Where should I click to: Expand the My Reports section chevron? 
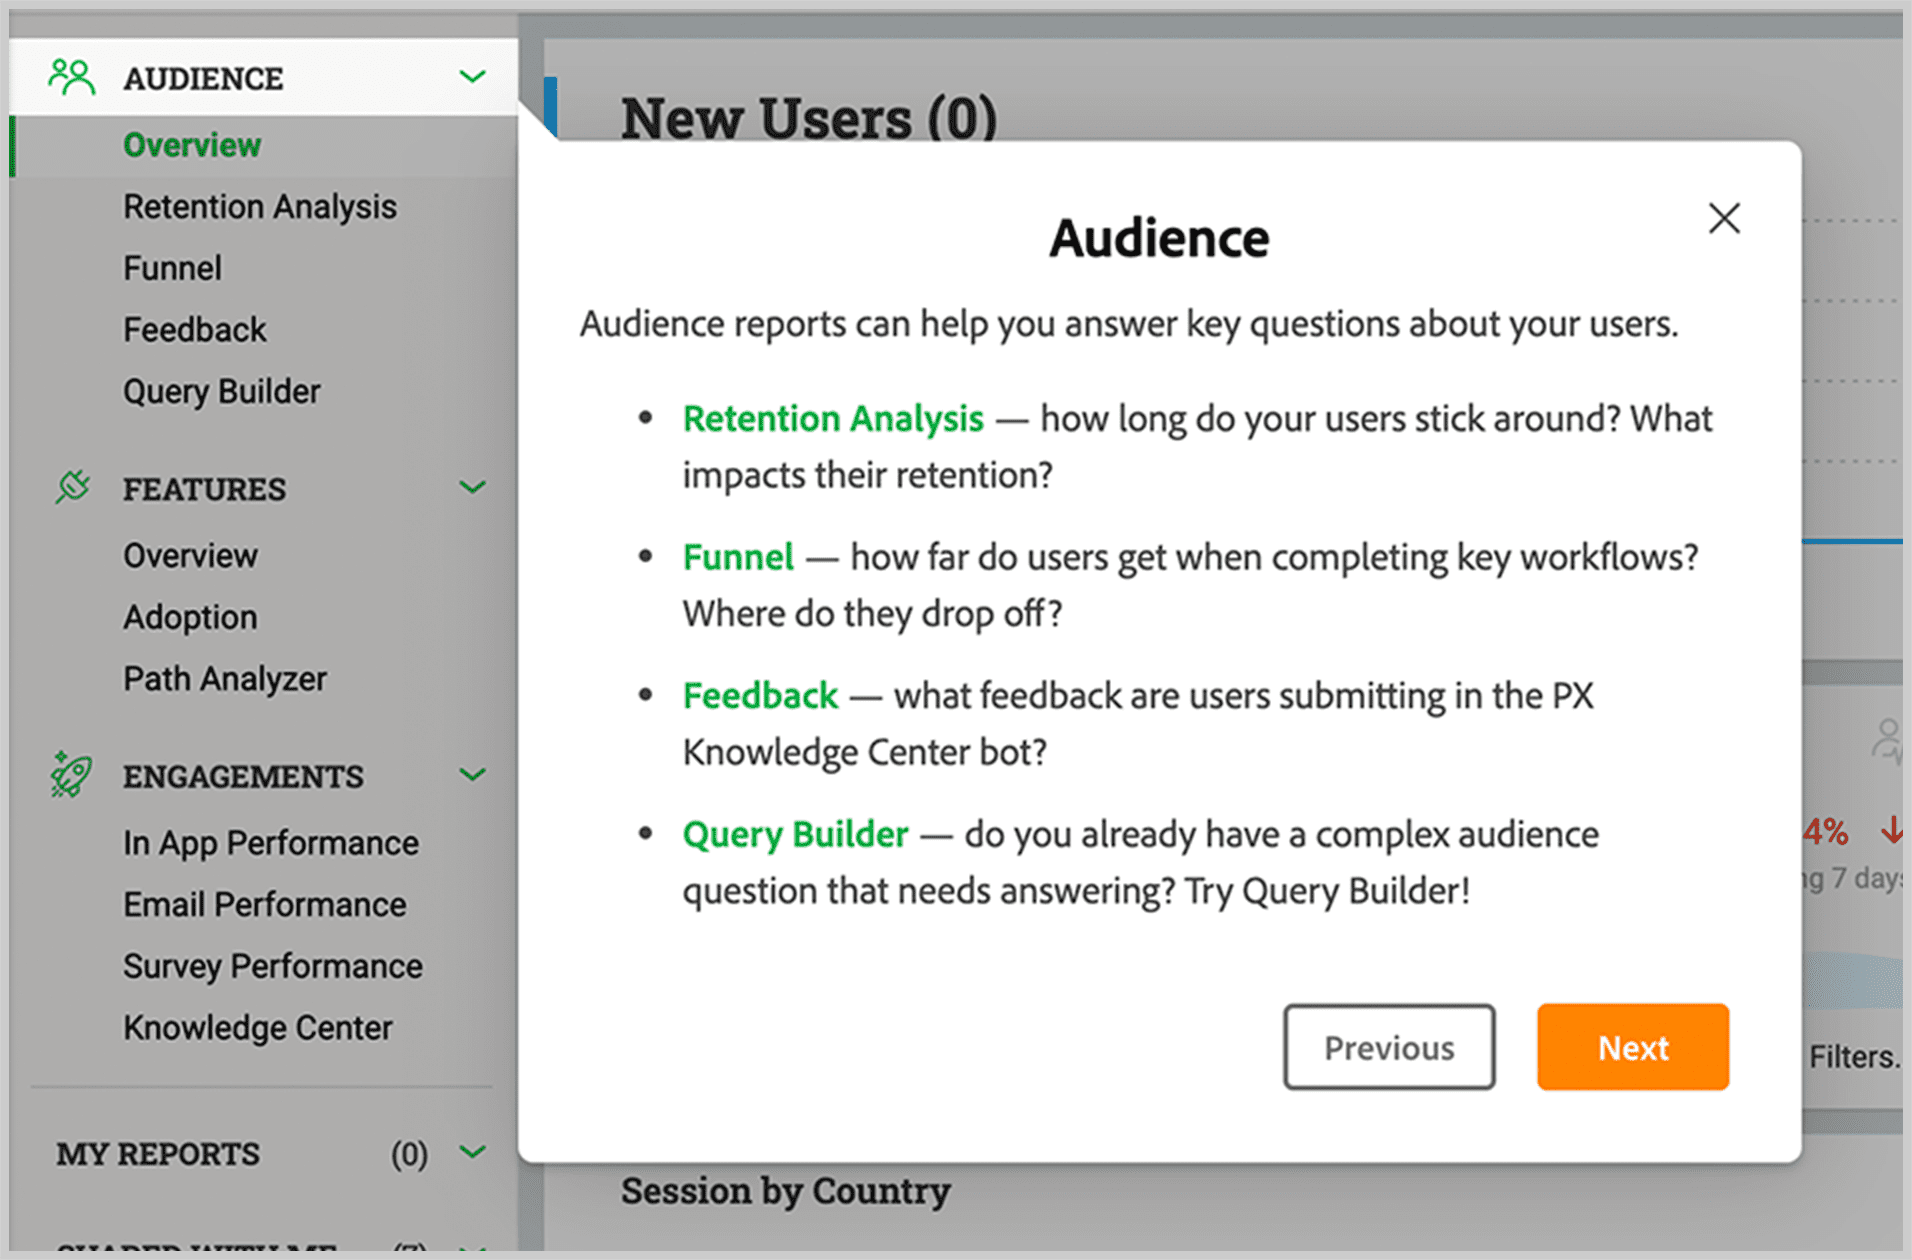pos(472,1152)
